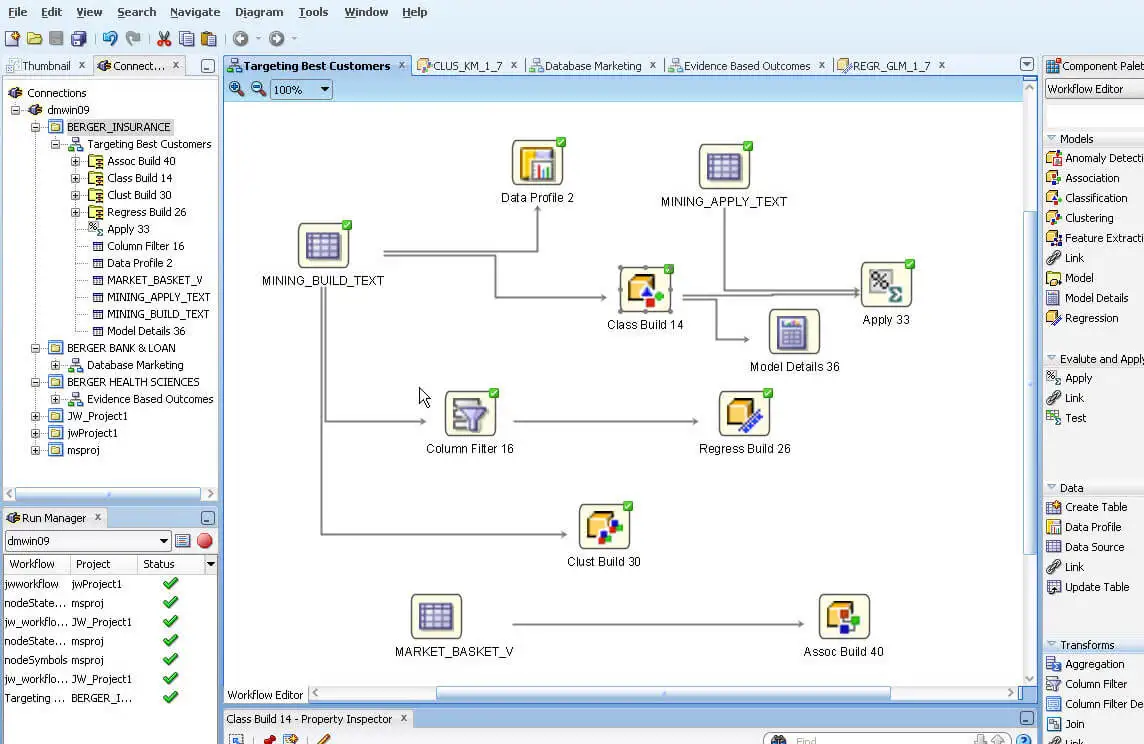Collapse the Models section in Component Palette

point(1052,139)
